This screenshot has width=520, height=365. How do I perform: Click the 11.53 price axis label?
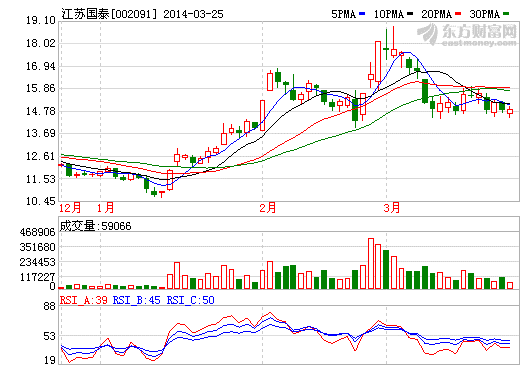coord(41,179)
